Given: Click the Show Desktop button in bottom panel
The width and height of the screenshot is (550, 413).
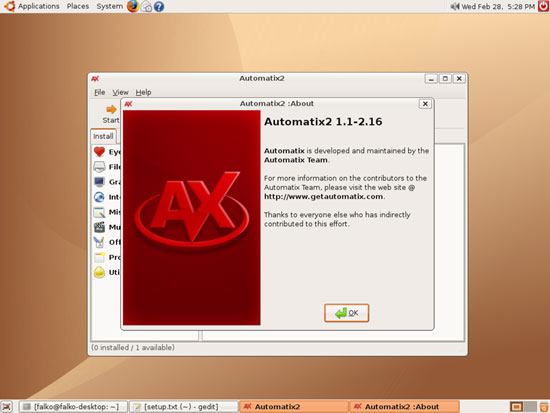Looking at the screenshot, I should (7, 407).
